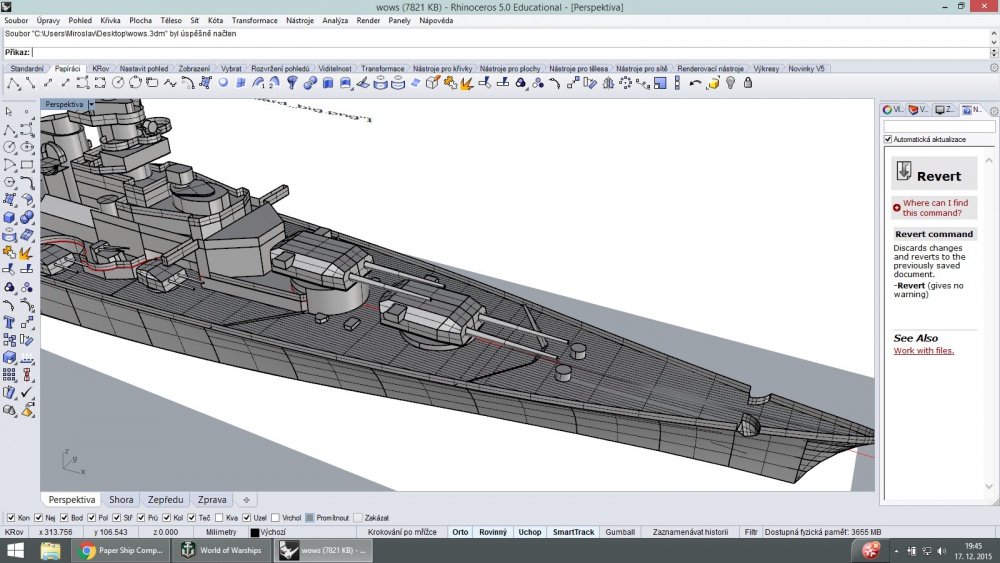Select the arrow pointer tool in sidebar
1000x563 pixels.
coord(9,112)
